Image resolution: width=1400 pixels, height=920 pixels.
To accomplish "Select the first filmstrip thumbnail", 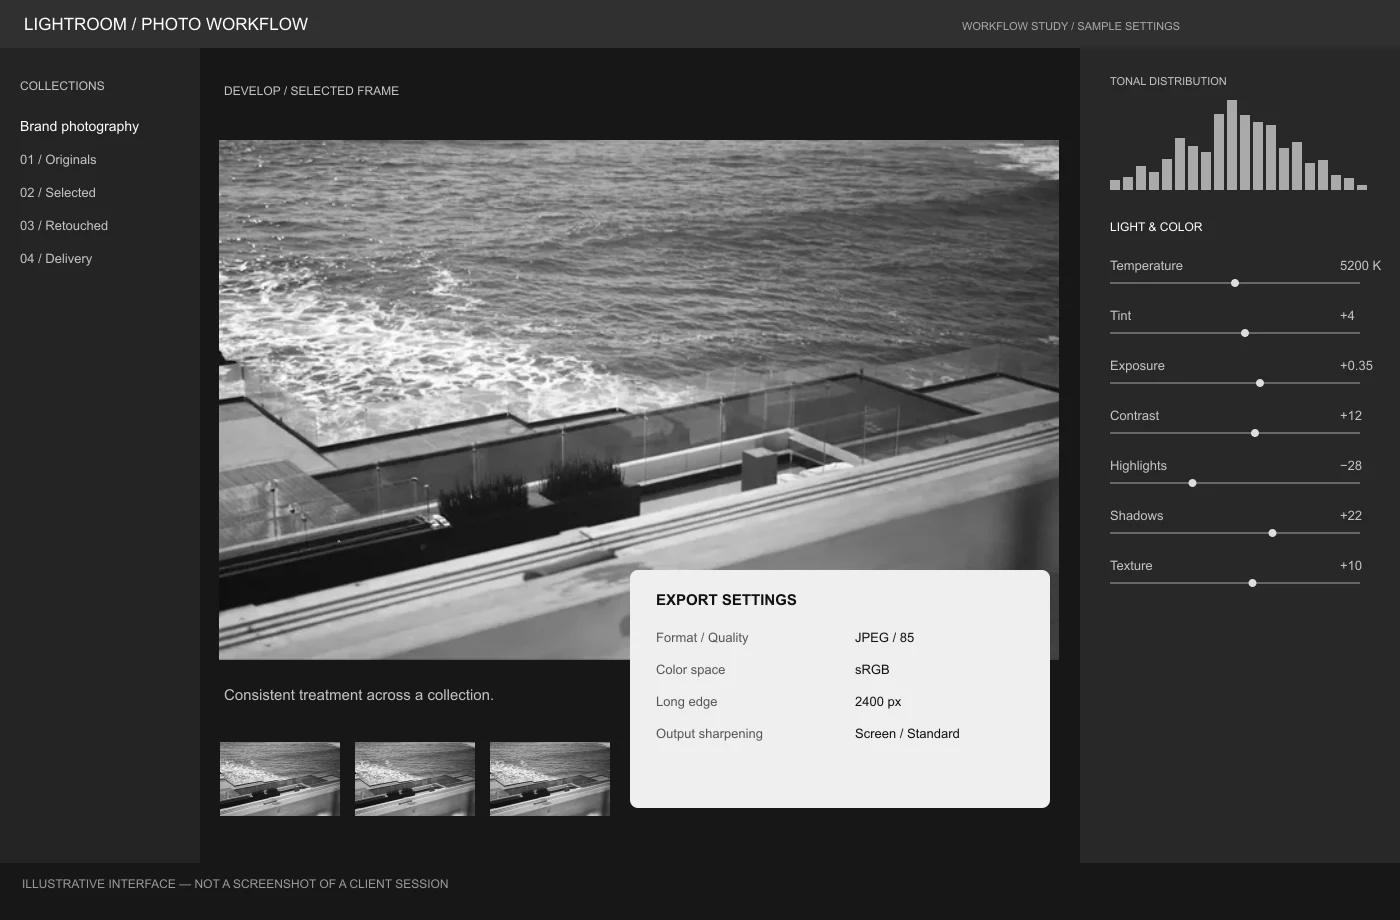I will 280,779.
